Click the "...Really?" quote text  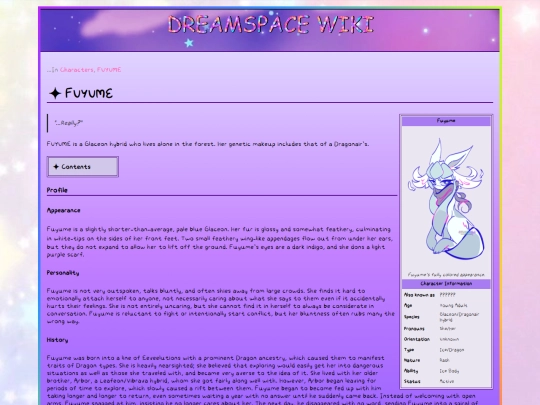tap(69, 123)
